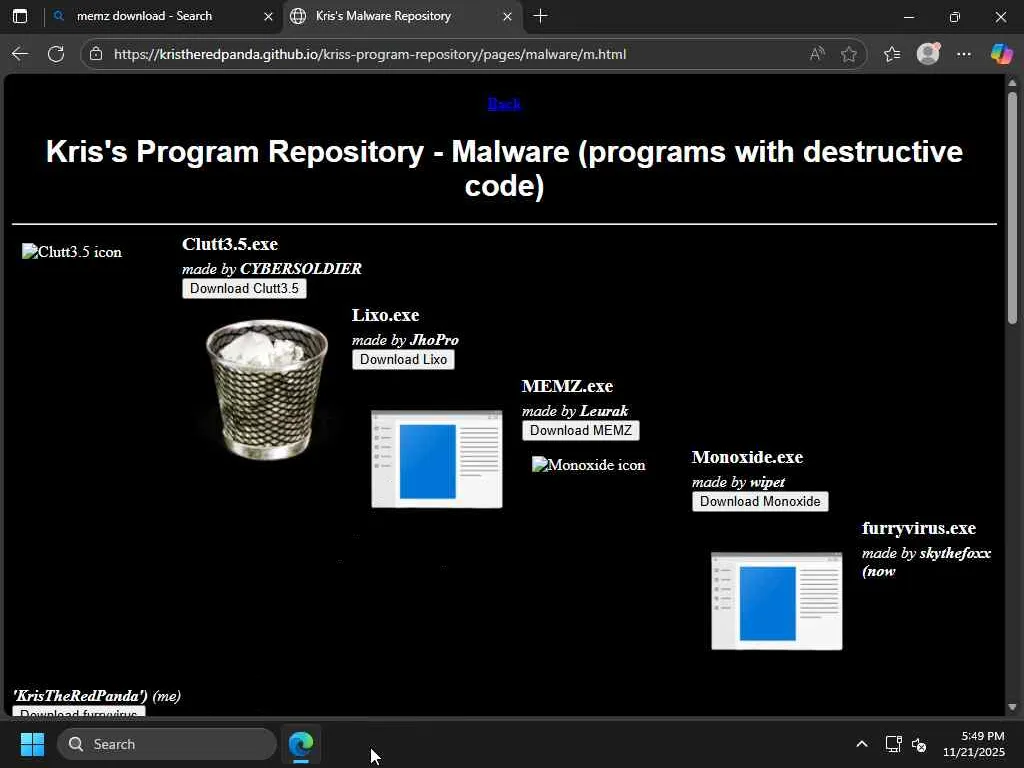Image resolution: width=1024 pixels, height=768 pixels.
Task: Click the 'made by JhoPro' text
Action: coord(405,340)
